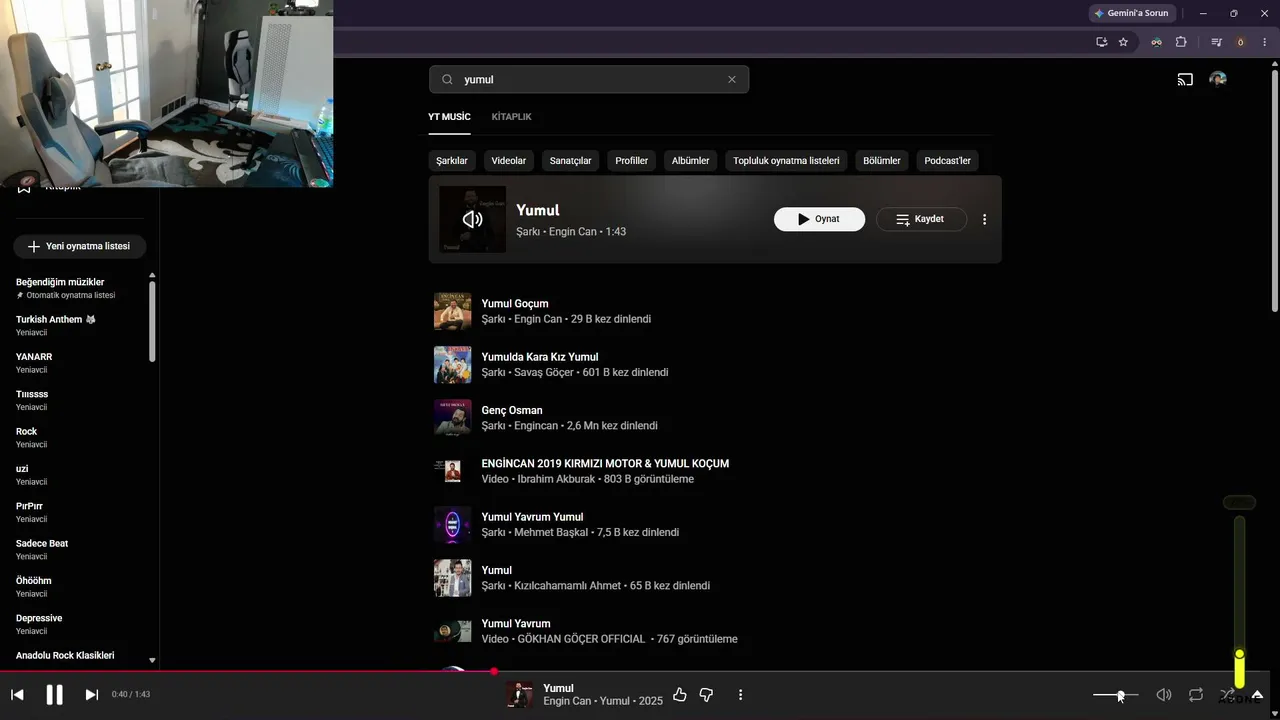Open the browser extensions puzzle icon
This screenshot has width=1280, height=720.
point(1181,42)
